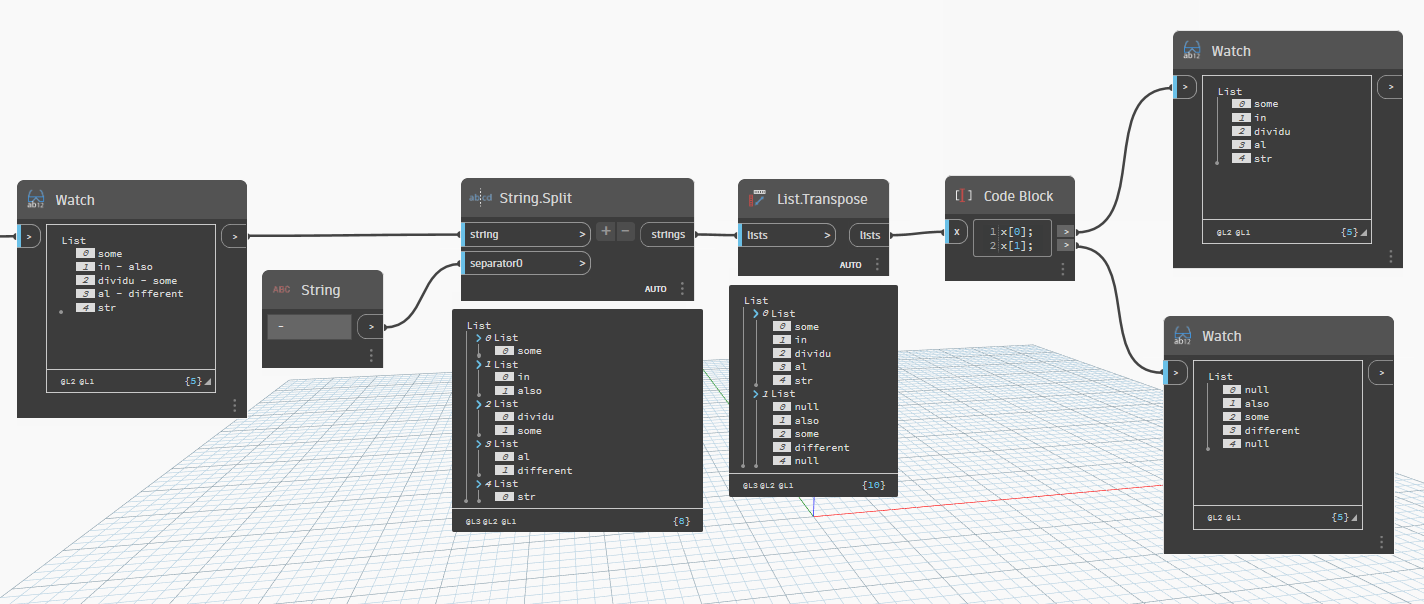
Task: Collapse '2 List' in String.Split preview
Action: click(x=479, y=404)
